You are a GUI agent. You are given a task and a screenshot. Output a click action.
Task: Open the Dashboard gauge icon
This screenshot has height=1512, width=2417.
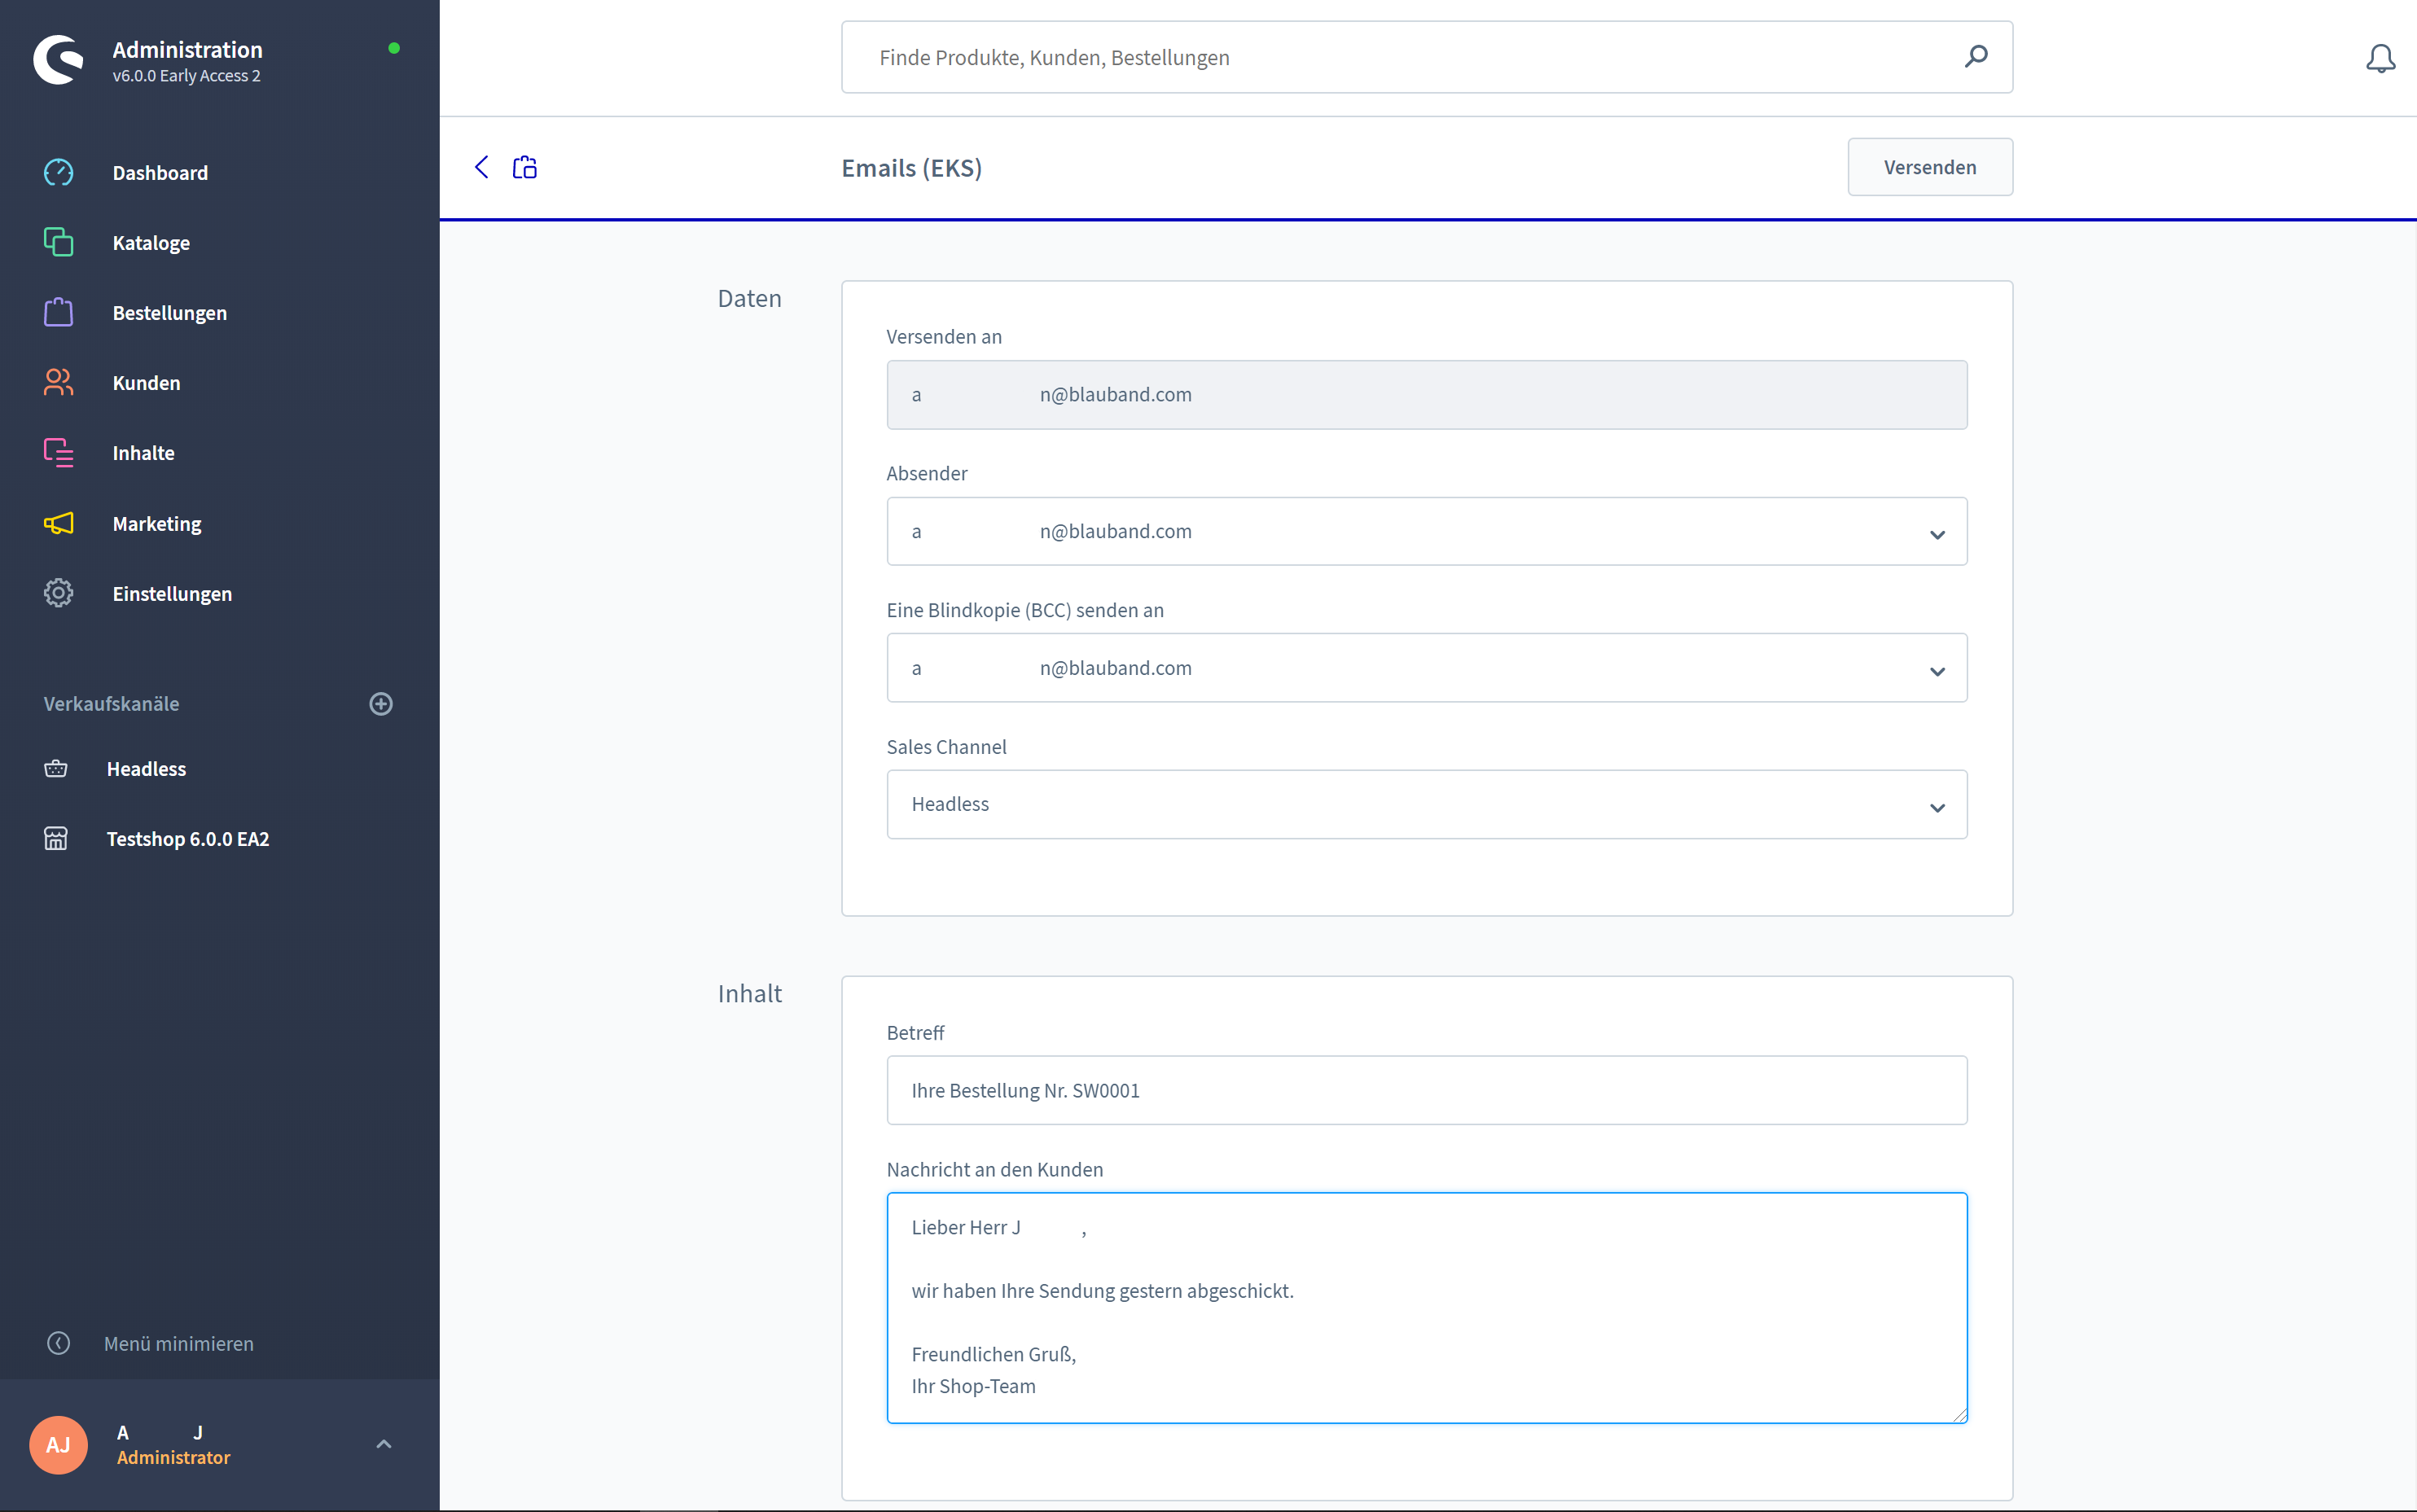click(58, 172)
